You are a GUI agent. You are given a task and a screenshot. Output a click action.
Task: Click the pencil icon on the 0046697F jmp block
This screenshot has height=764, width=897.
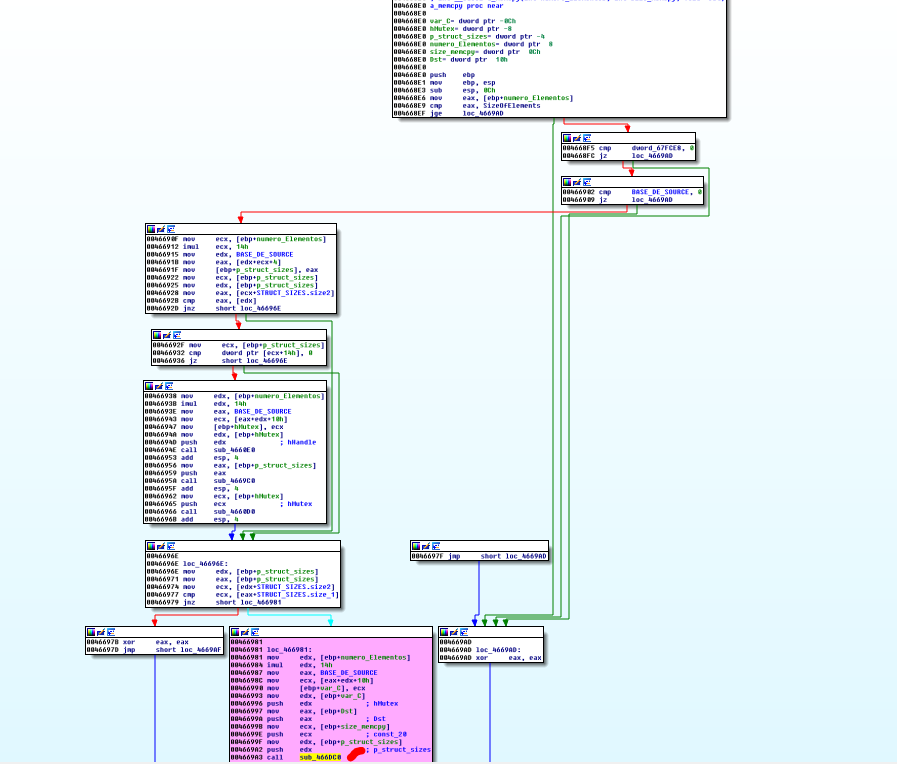(x=426, y=546)
